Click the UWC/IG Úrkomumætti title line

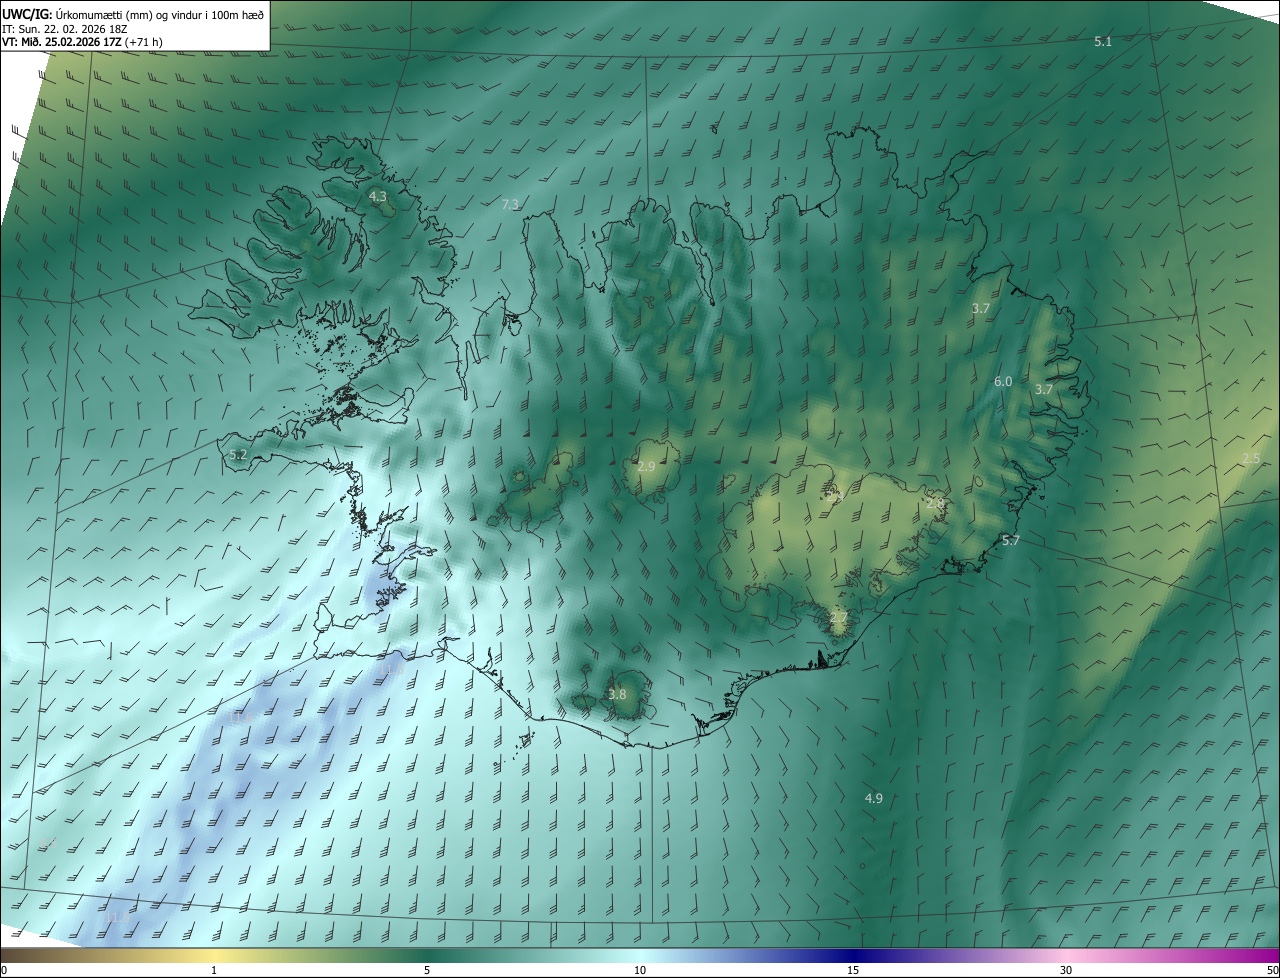[x=133, y=13]
